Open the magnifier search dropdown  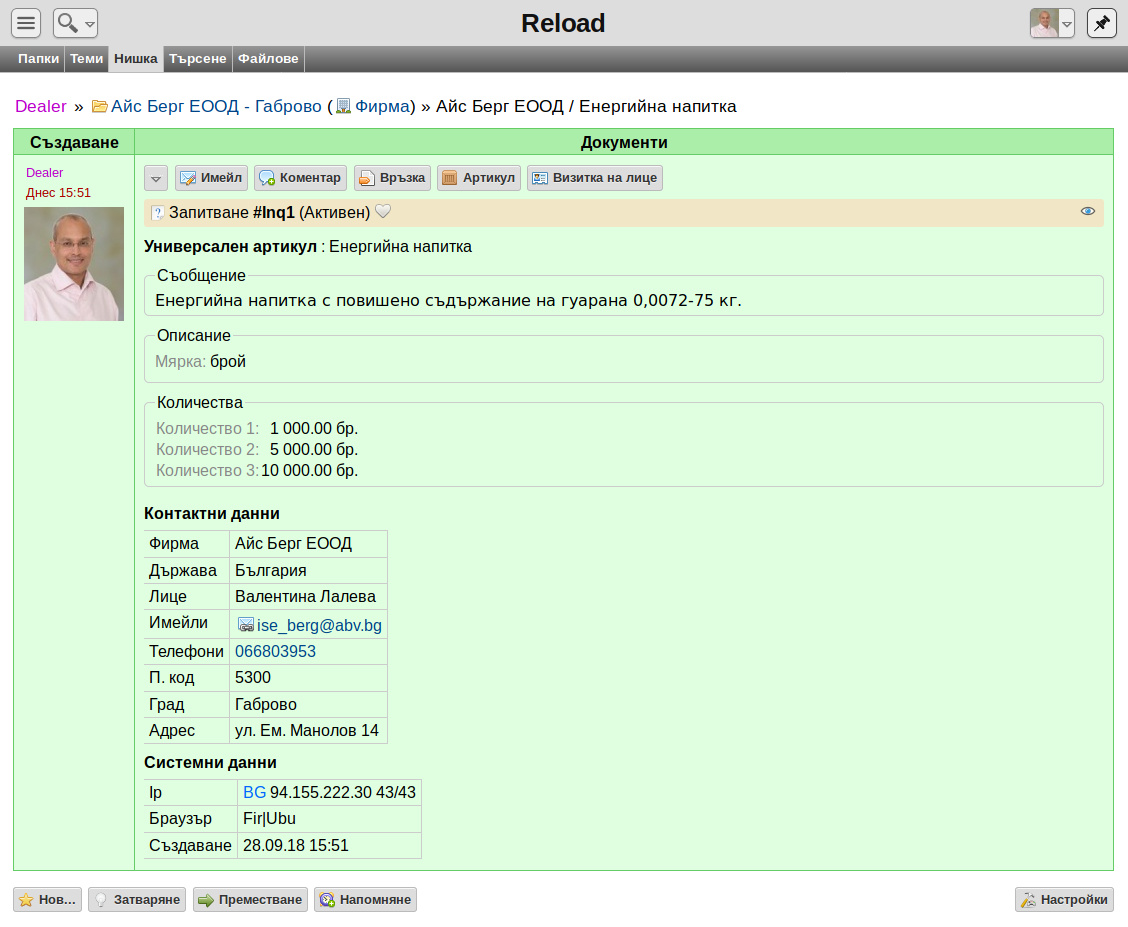75,23
